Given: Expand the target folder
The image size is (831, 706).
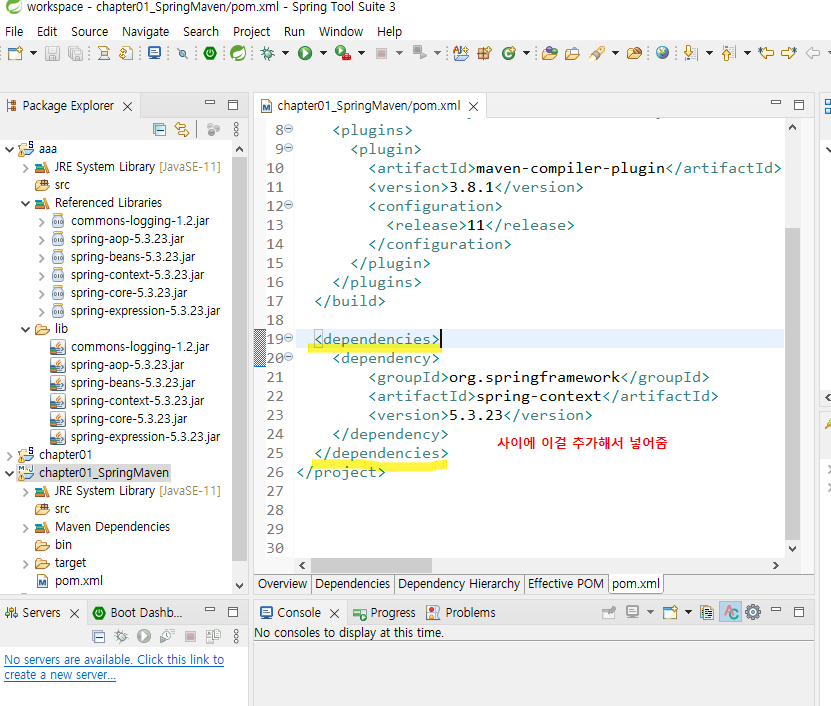Looking at the screenshot, I should pyautogui.click(x=25, y=564).
